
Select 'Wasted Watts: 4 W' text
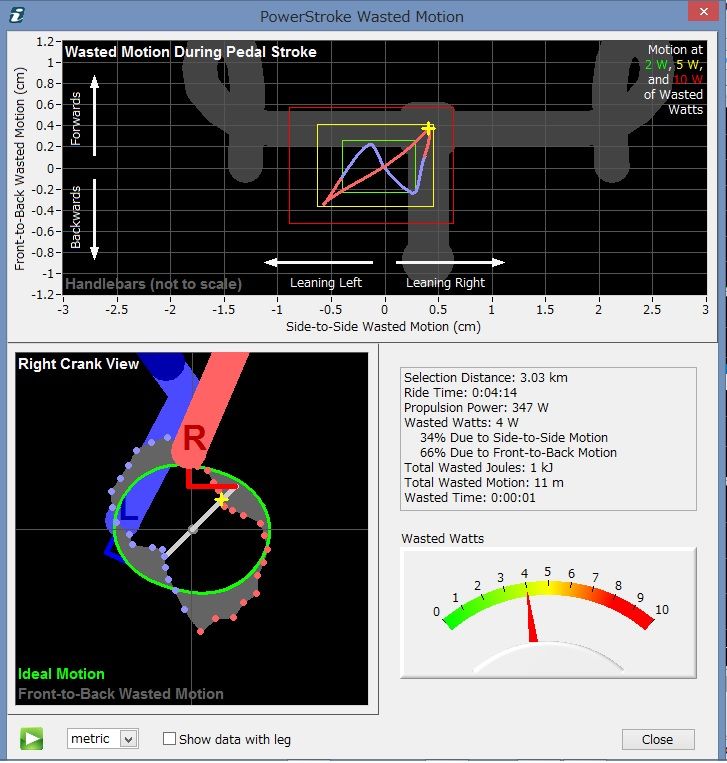coord(461,423)
